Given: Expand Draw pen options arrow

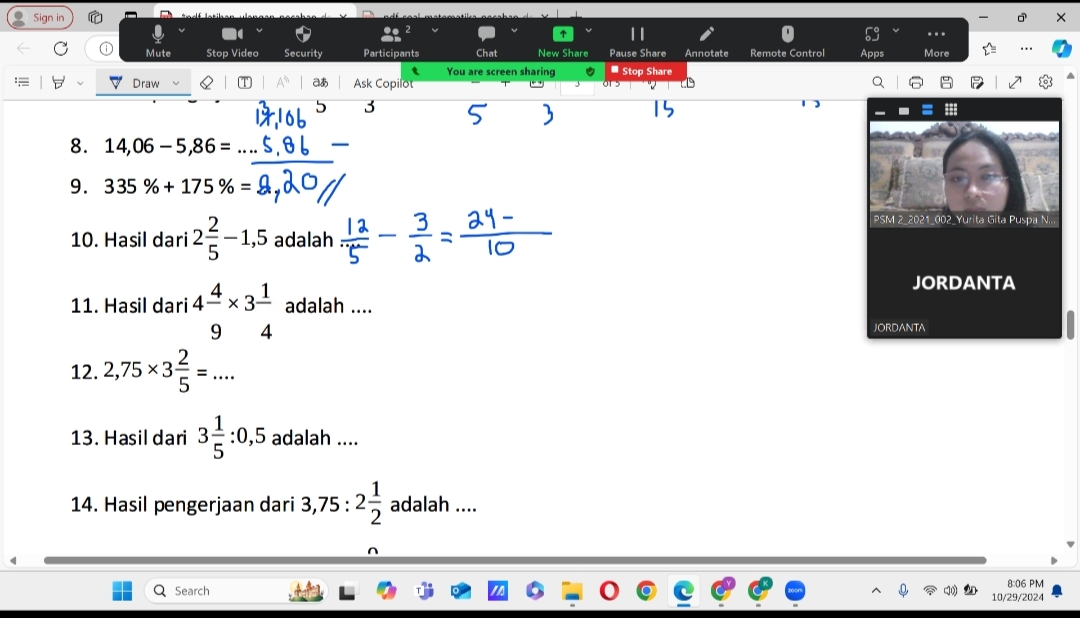Looking at the screenshot, I should tap(176, 83).
